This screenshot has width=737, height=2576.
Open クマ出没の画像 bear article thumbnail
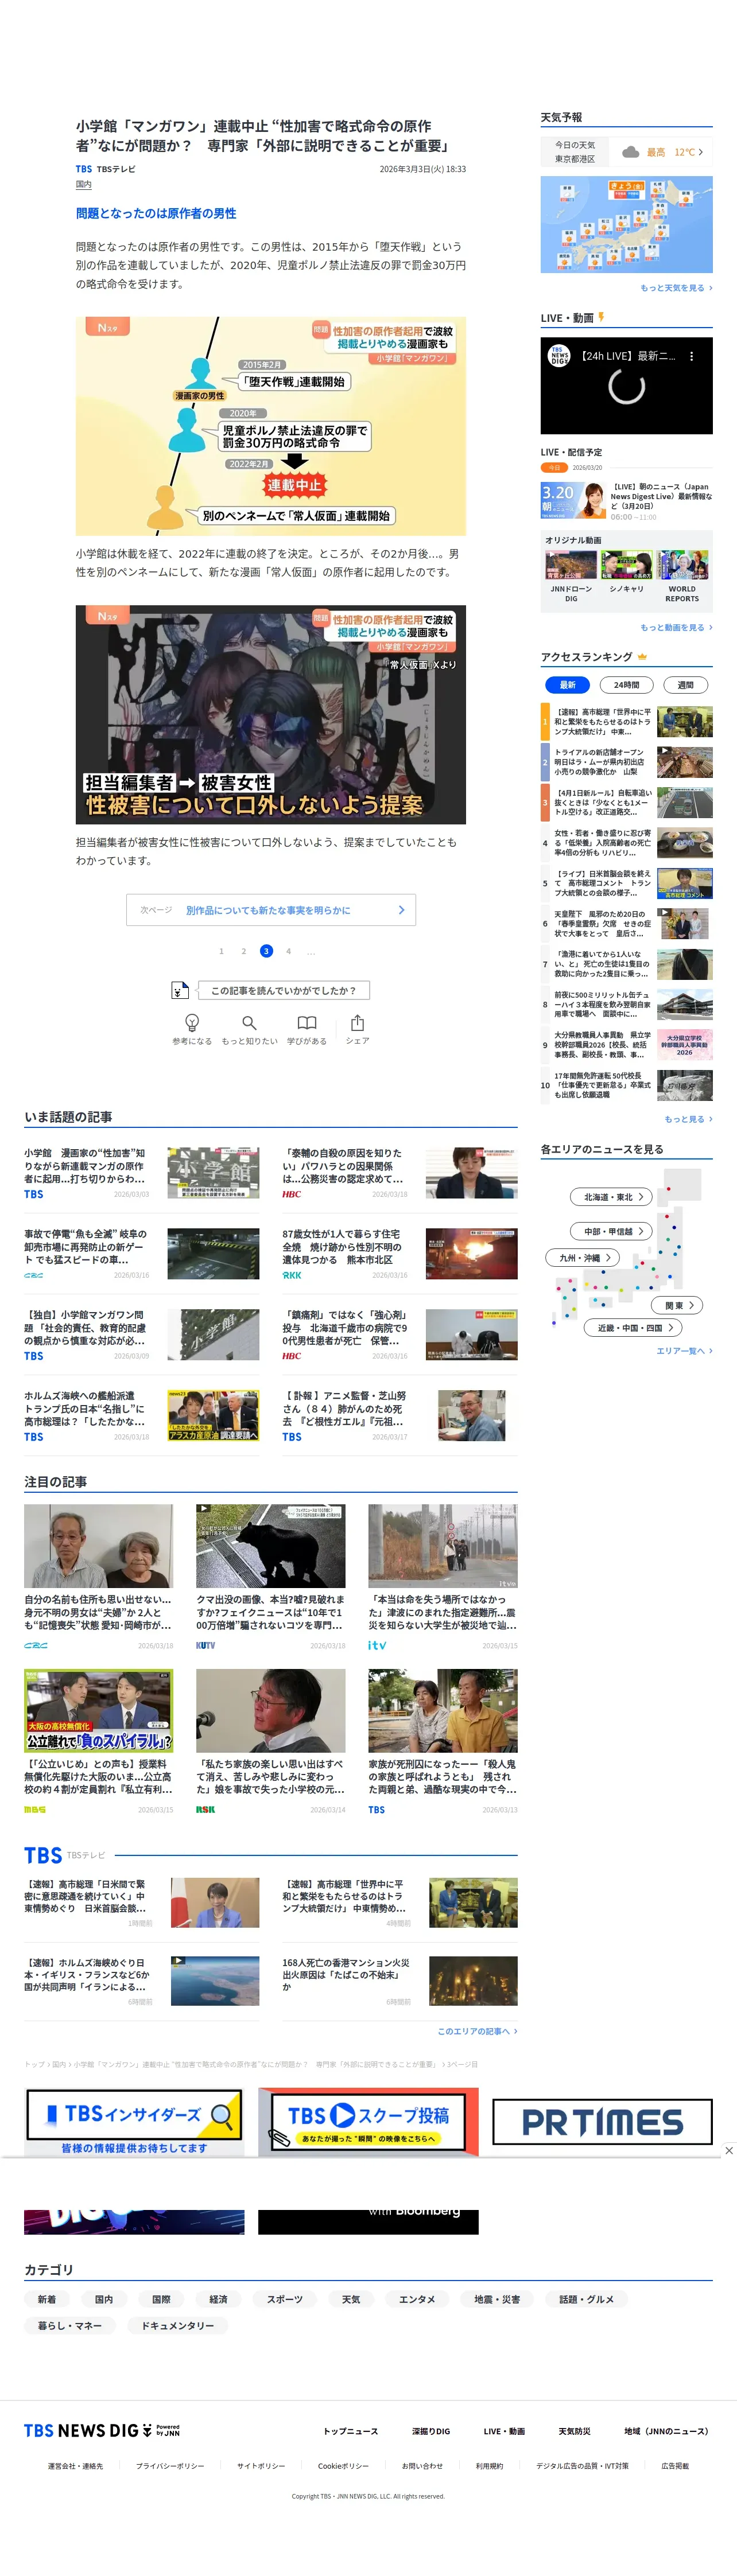[x=271, y=1545]
